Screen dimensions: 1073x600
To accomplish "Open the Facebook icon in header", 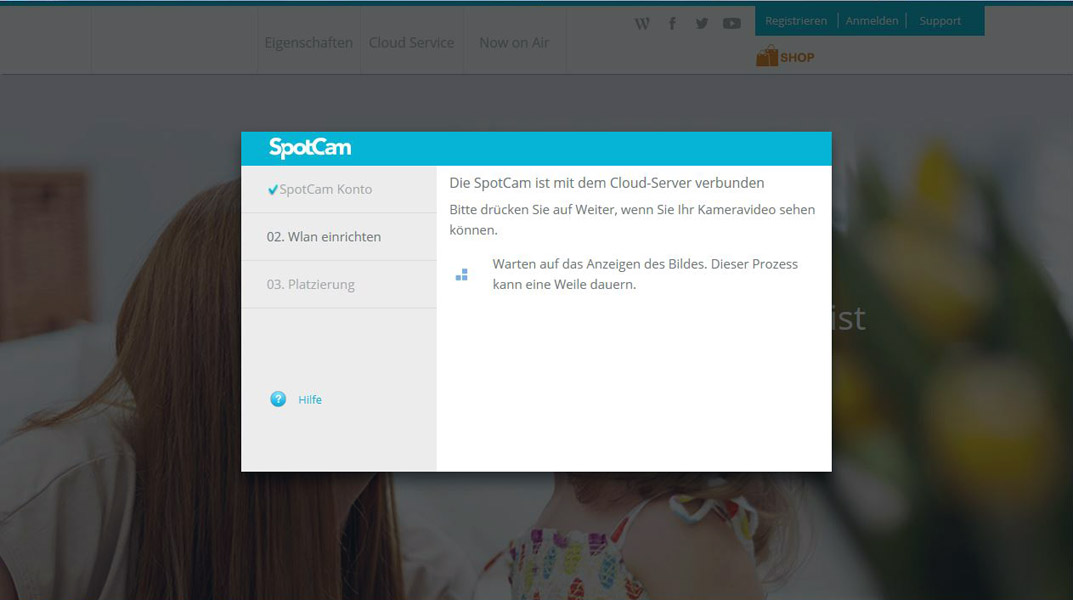I will 672,24.
